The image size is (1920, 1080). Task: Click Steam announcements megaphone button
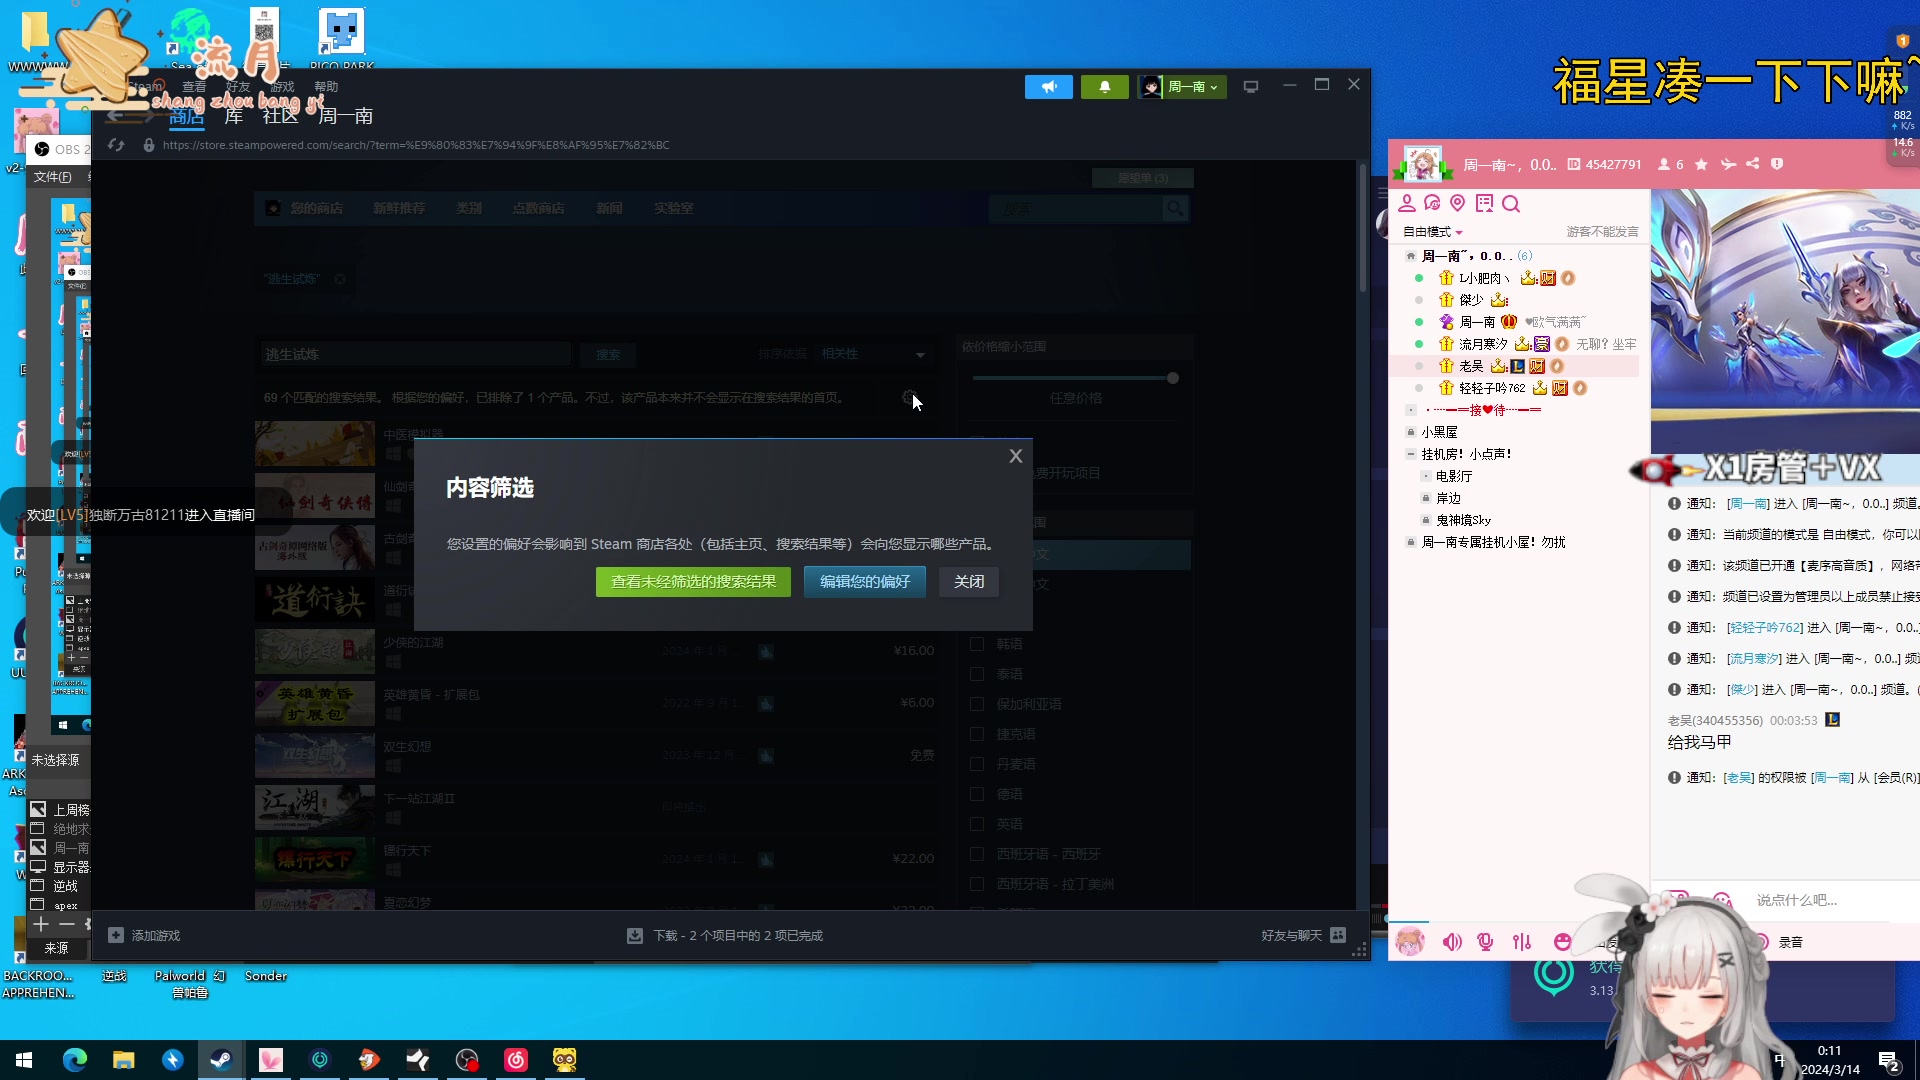coord(1049,87)
